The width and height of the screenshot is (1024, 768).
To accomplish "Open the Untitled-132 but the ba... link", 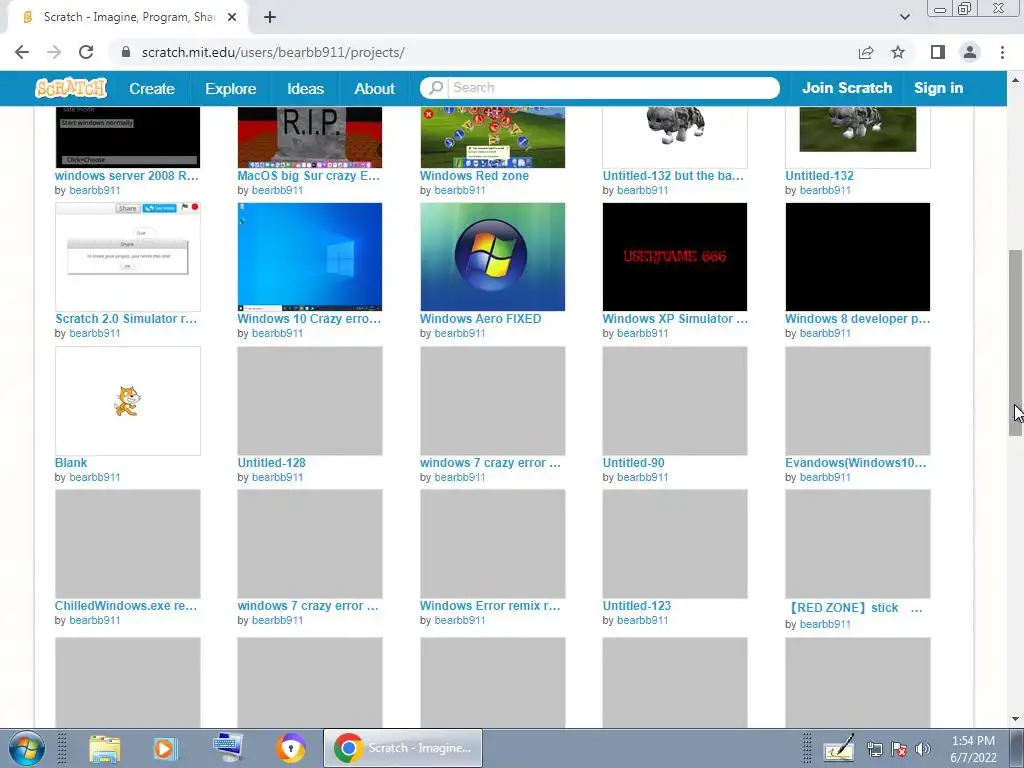I will pyautogui.click(x=673, y=176).
